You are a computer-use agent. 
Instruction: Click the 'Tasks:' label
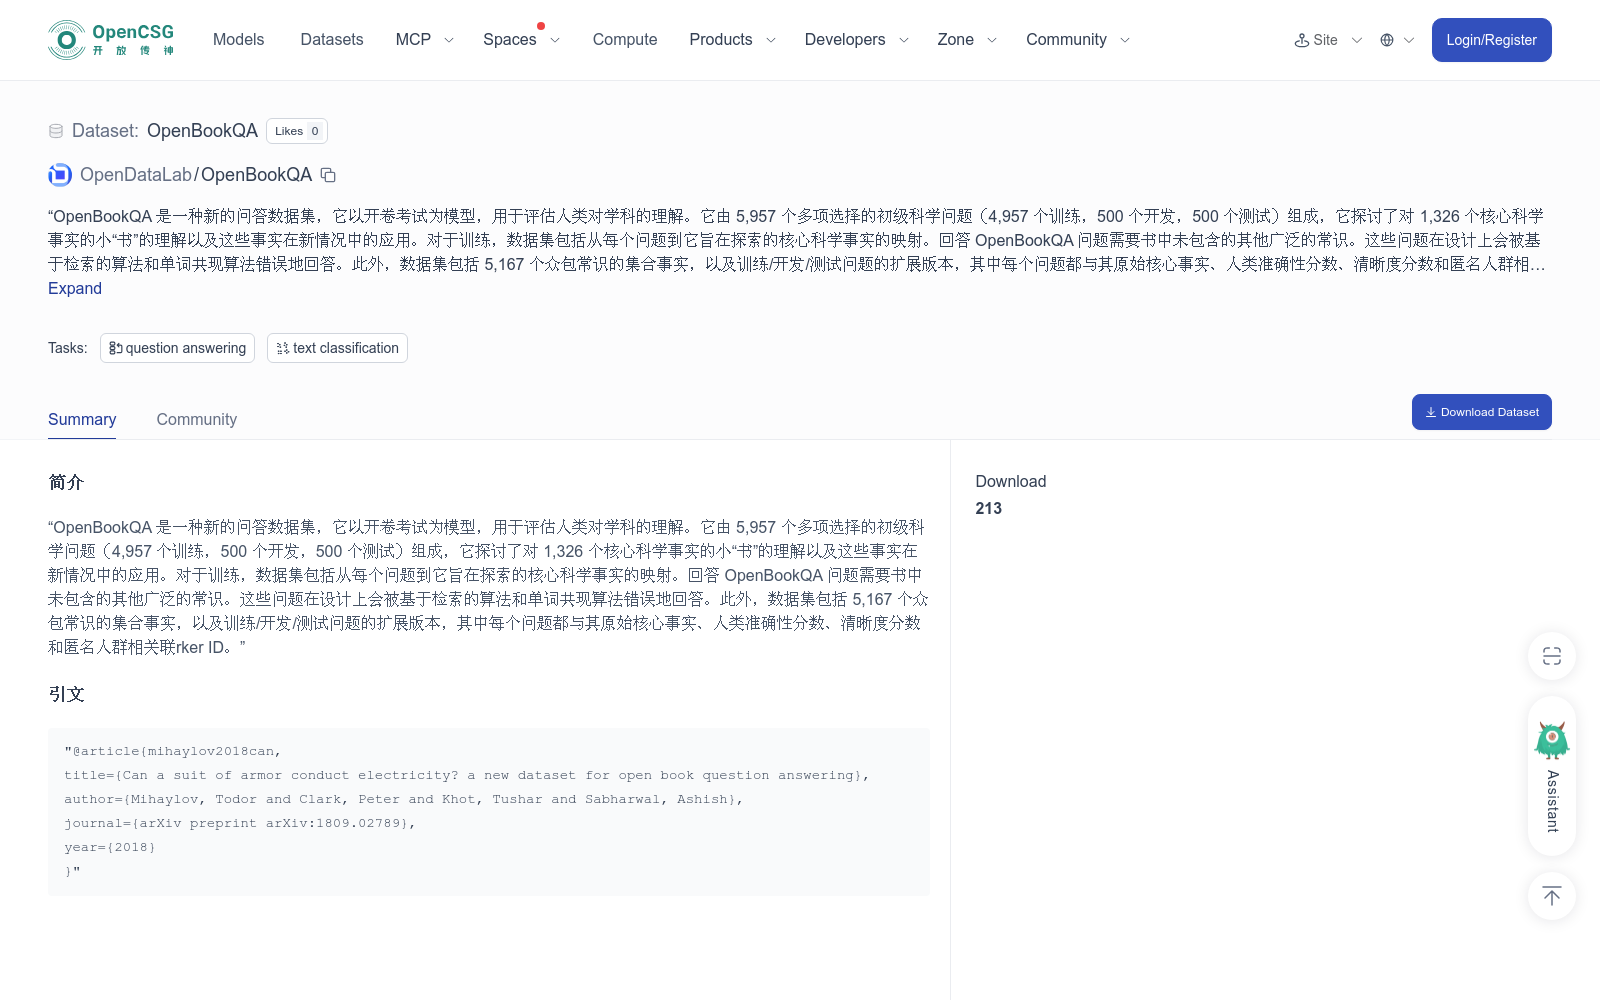point(67,348)
